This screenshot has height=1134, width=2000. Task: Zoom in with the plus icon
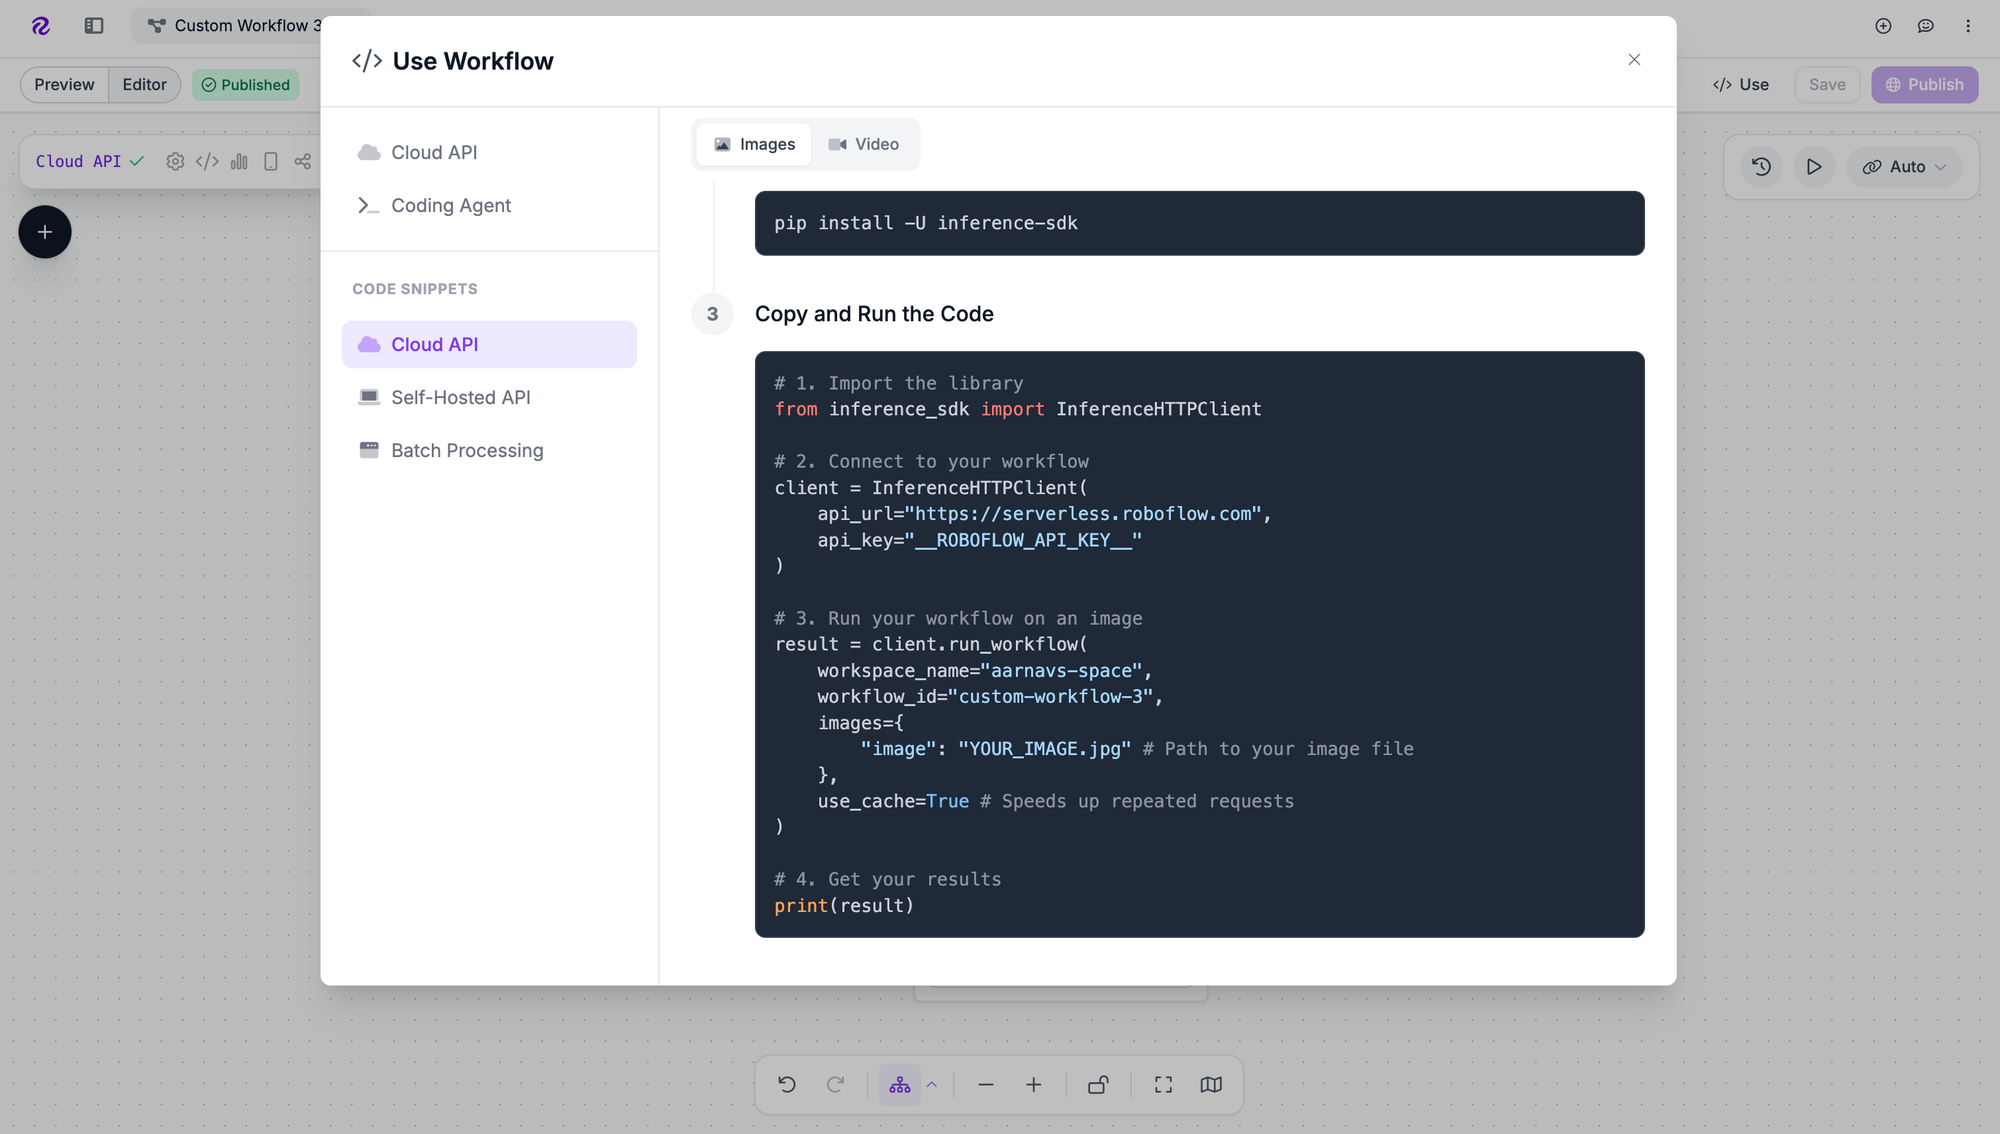pyautogui.click(x=1034, y=1085)
